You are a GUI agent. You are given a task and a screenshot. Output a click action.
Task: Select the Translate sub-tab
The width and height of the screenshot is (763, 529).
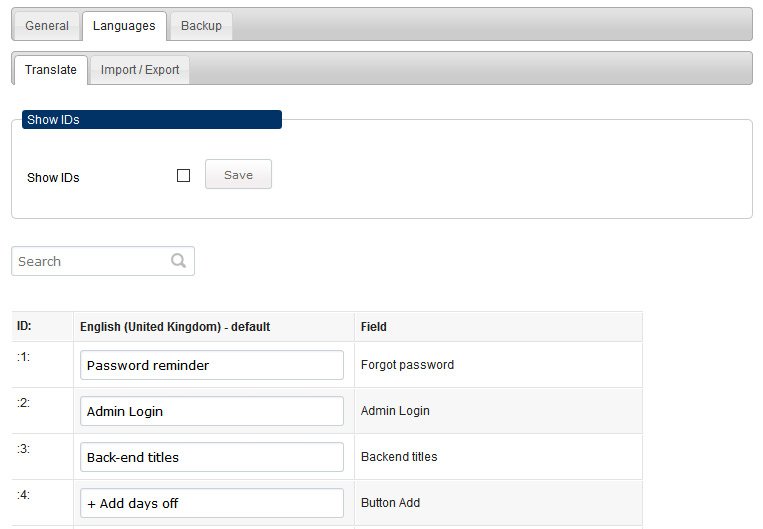[51, 70]
